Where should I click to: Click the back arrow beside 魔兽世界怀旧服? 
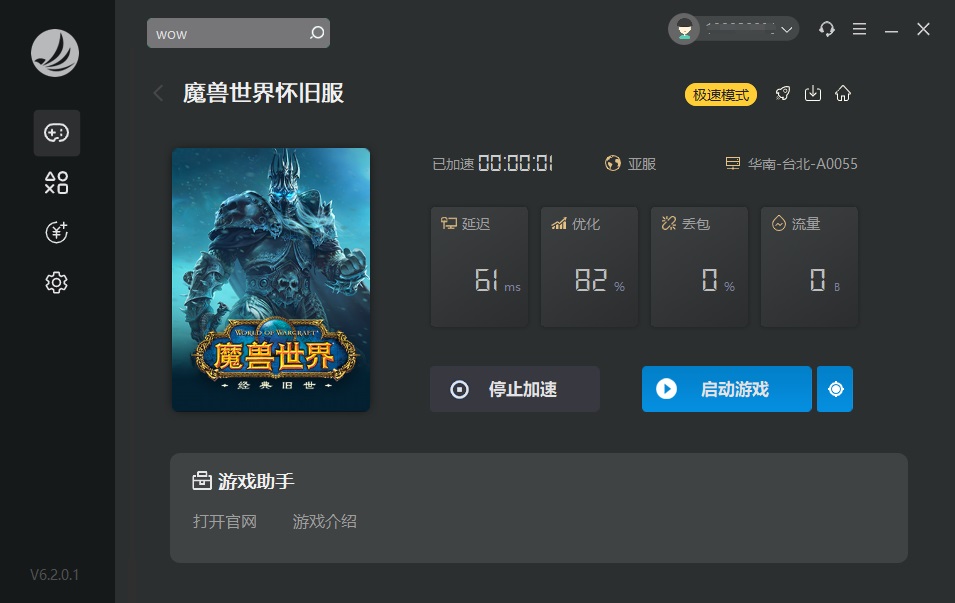[158, 94]
